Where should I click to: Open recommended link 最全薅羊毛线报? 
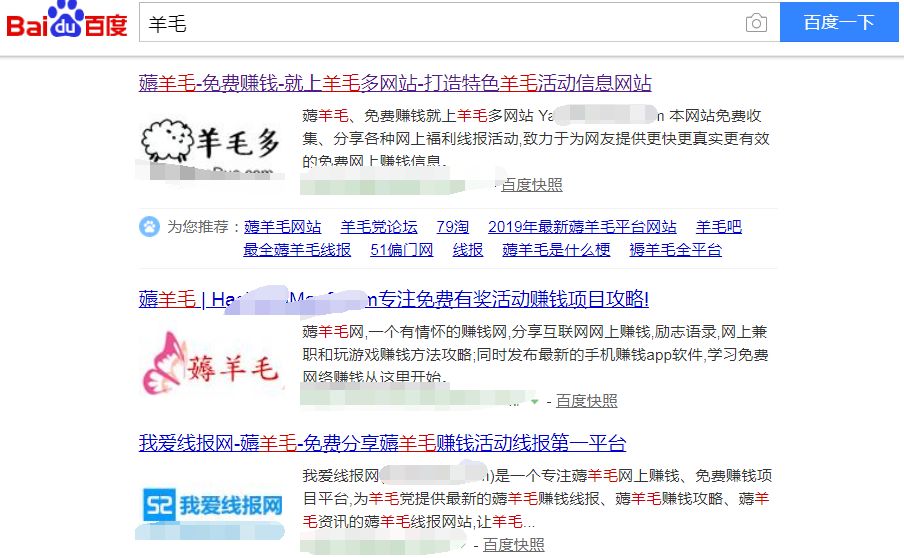(297, 250)
